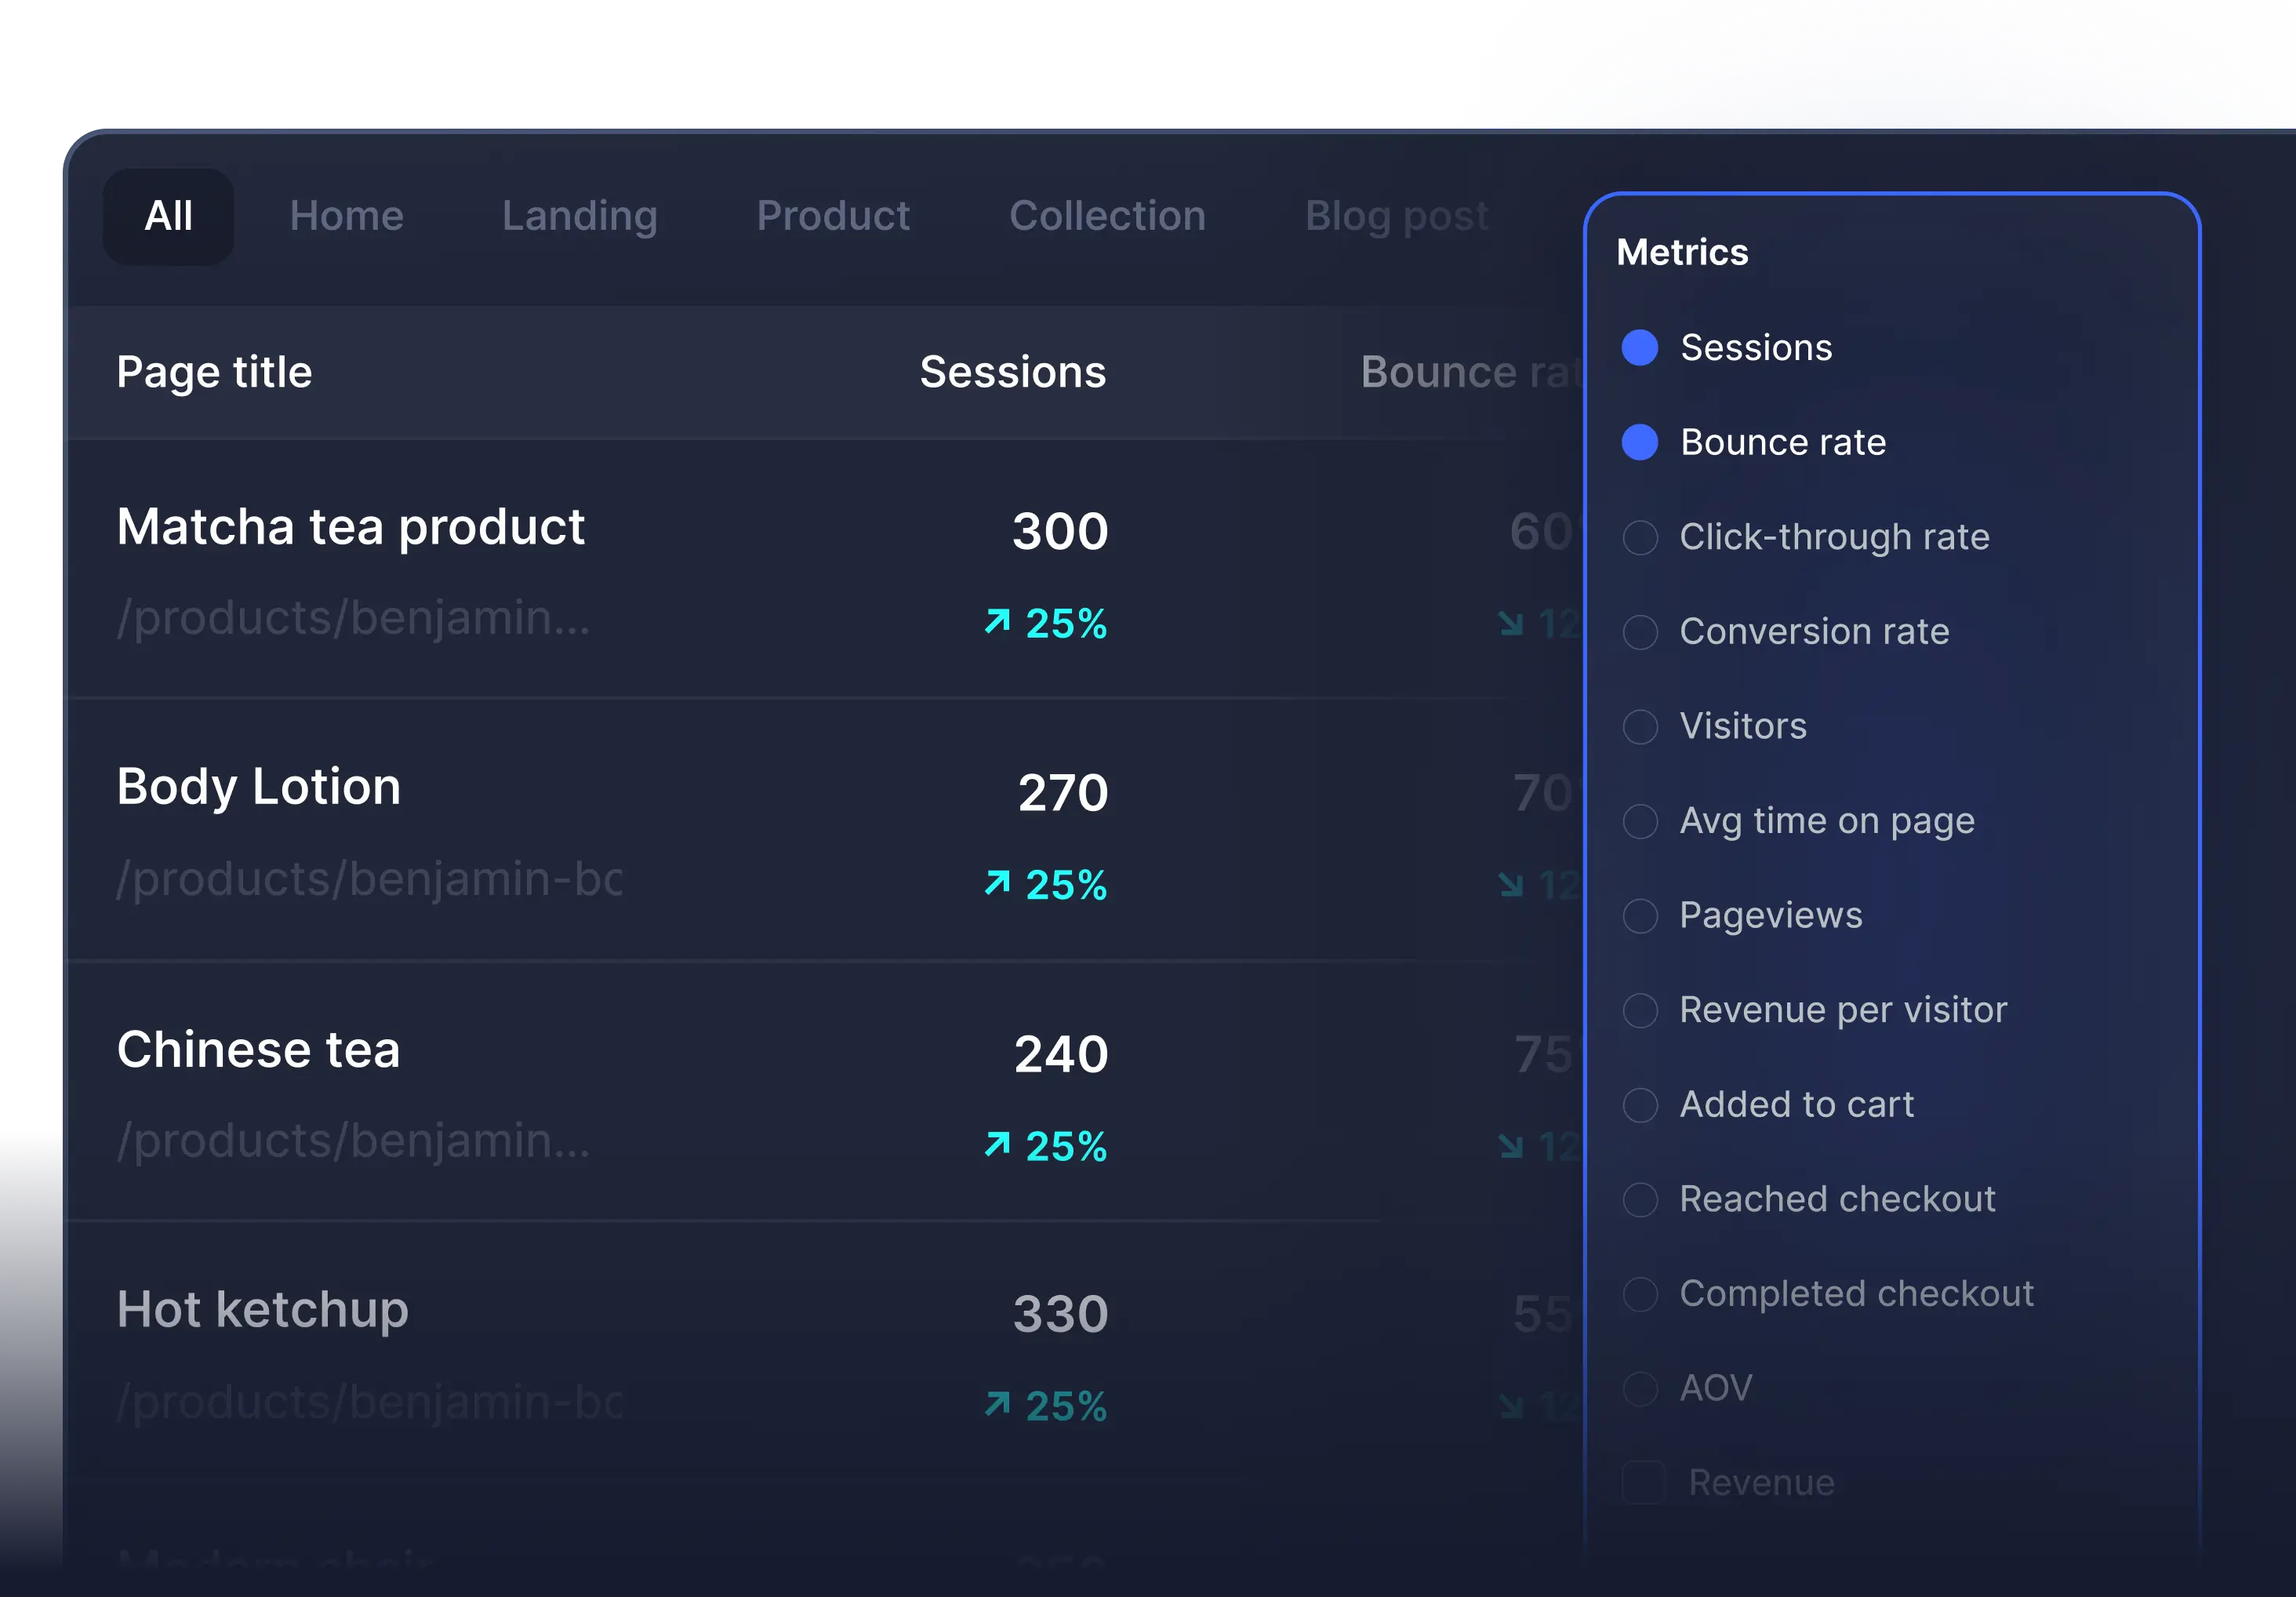Select the Visitors metric option
The width and height of the screenshot is (2296, 1597).
coord(1640,726)
